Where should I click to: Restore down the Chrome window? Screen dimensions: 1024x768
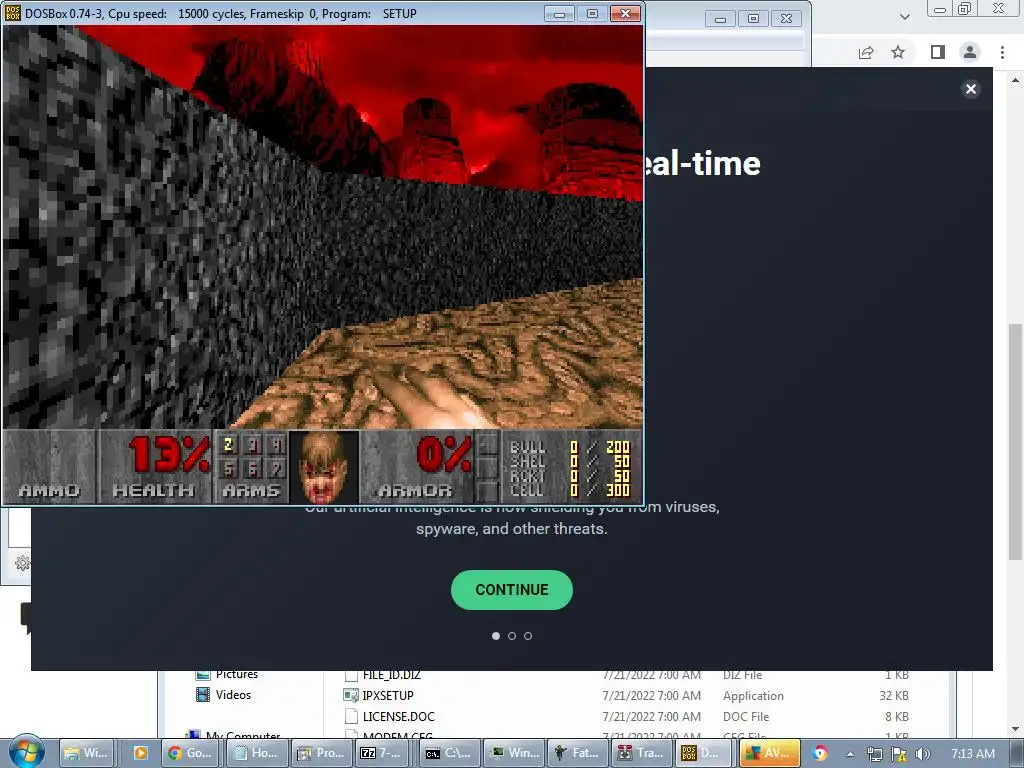pyautogui.click(x=965, y=8)
